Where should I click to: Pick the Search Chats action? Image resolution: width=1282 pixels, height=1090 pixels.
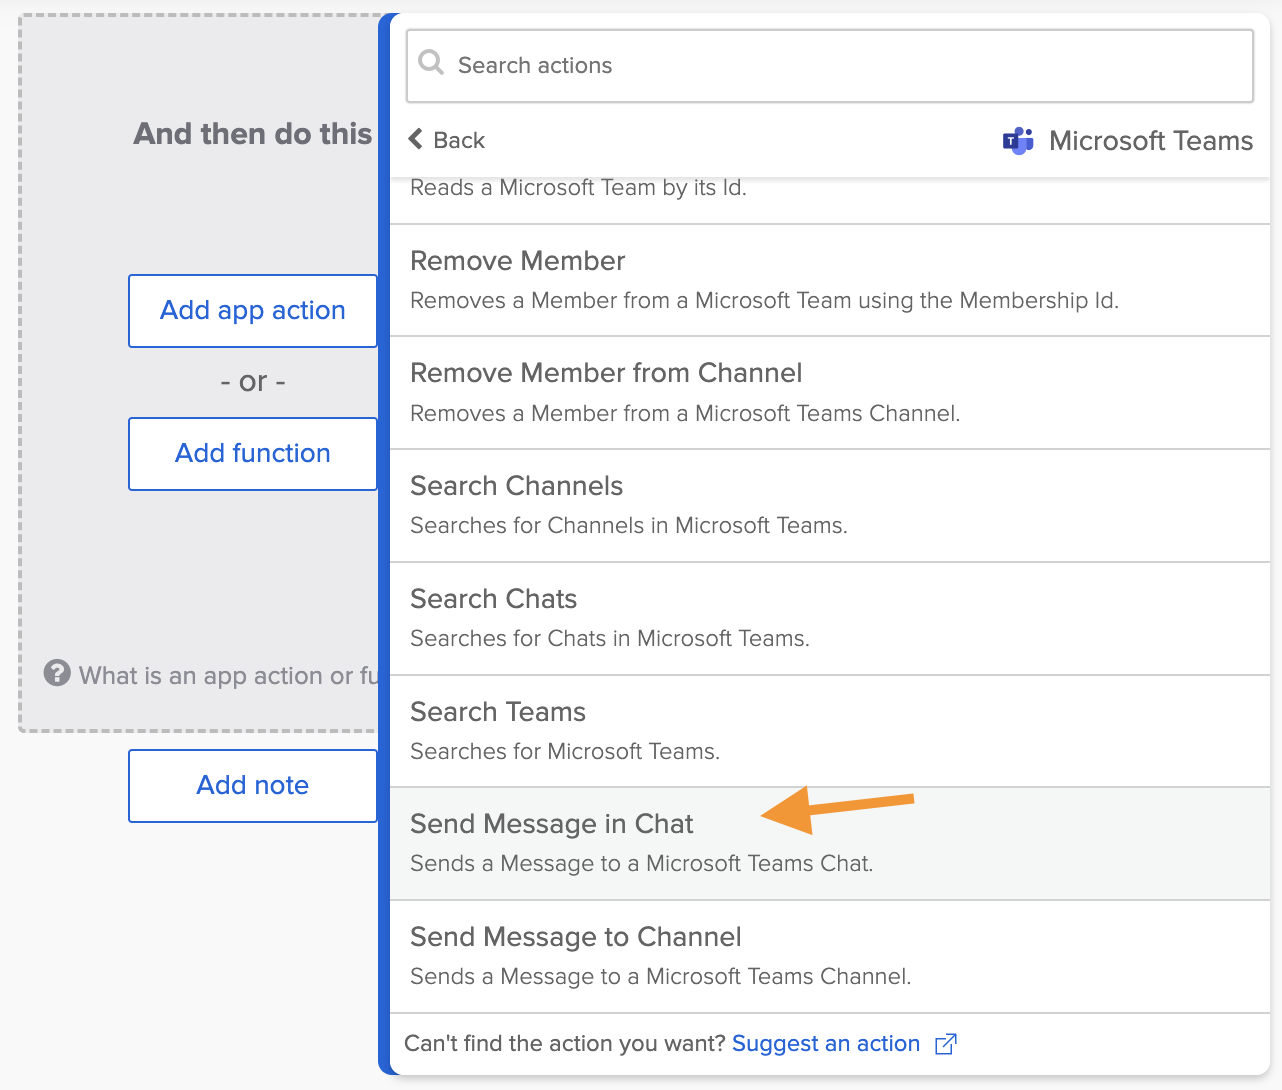pyautogui.click(x=828, y=618)
